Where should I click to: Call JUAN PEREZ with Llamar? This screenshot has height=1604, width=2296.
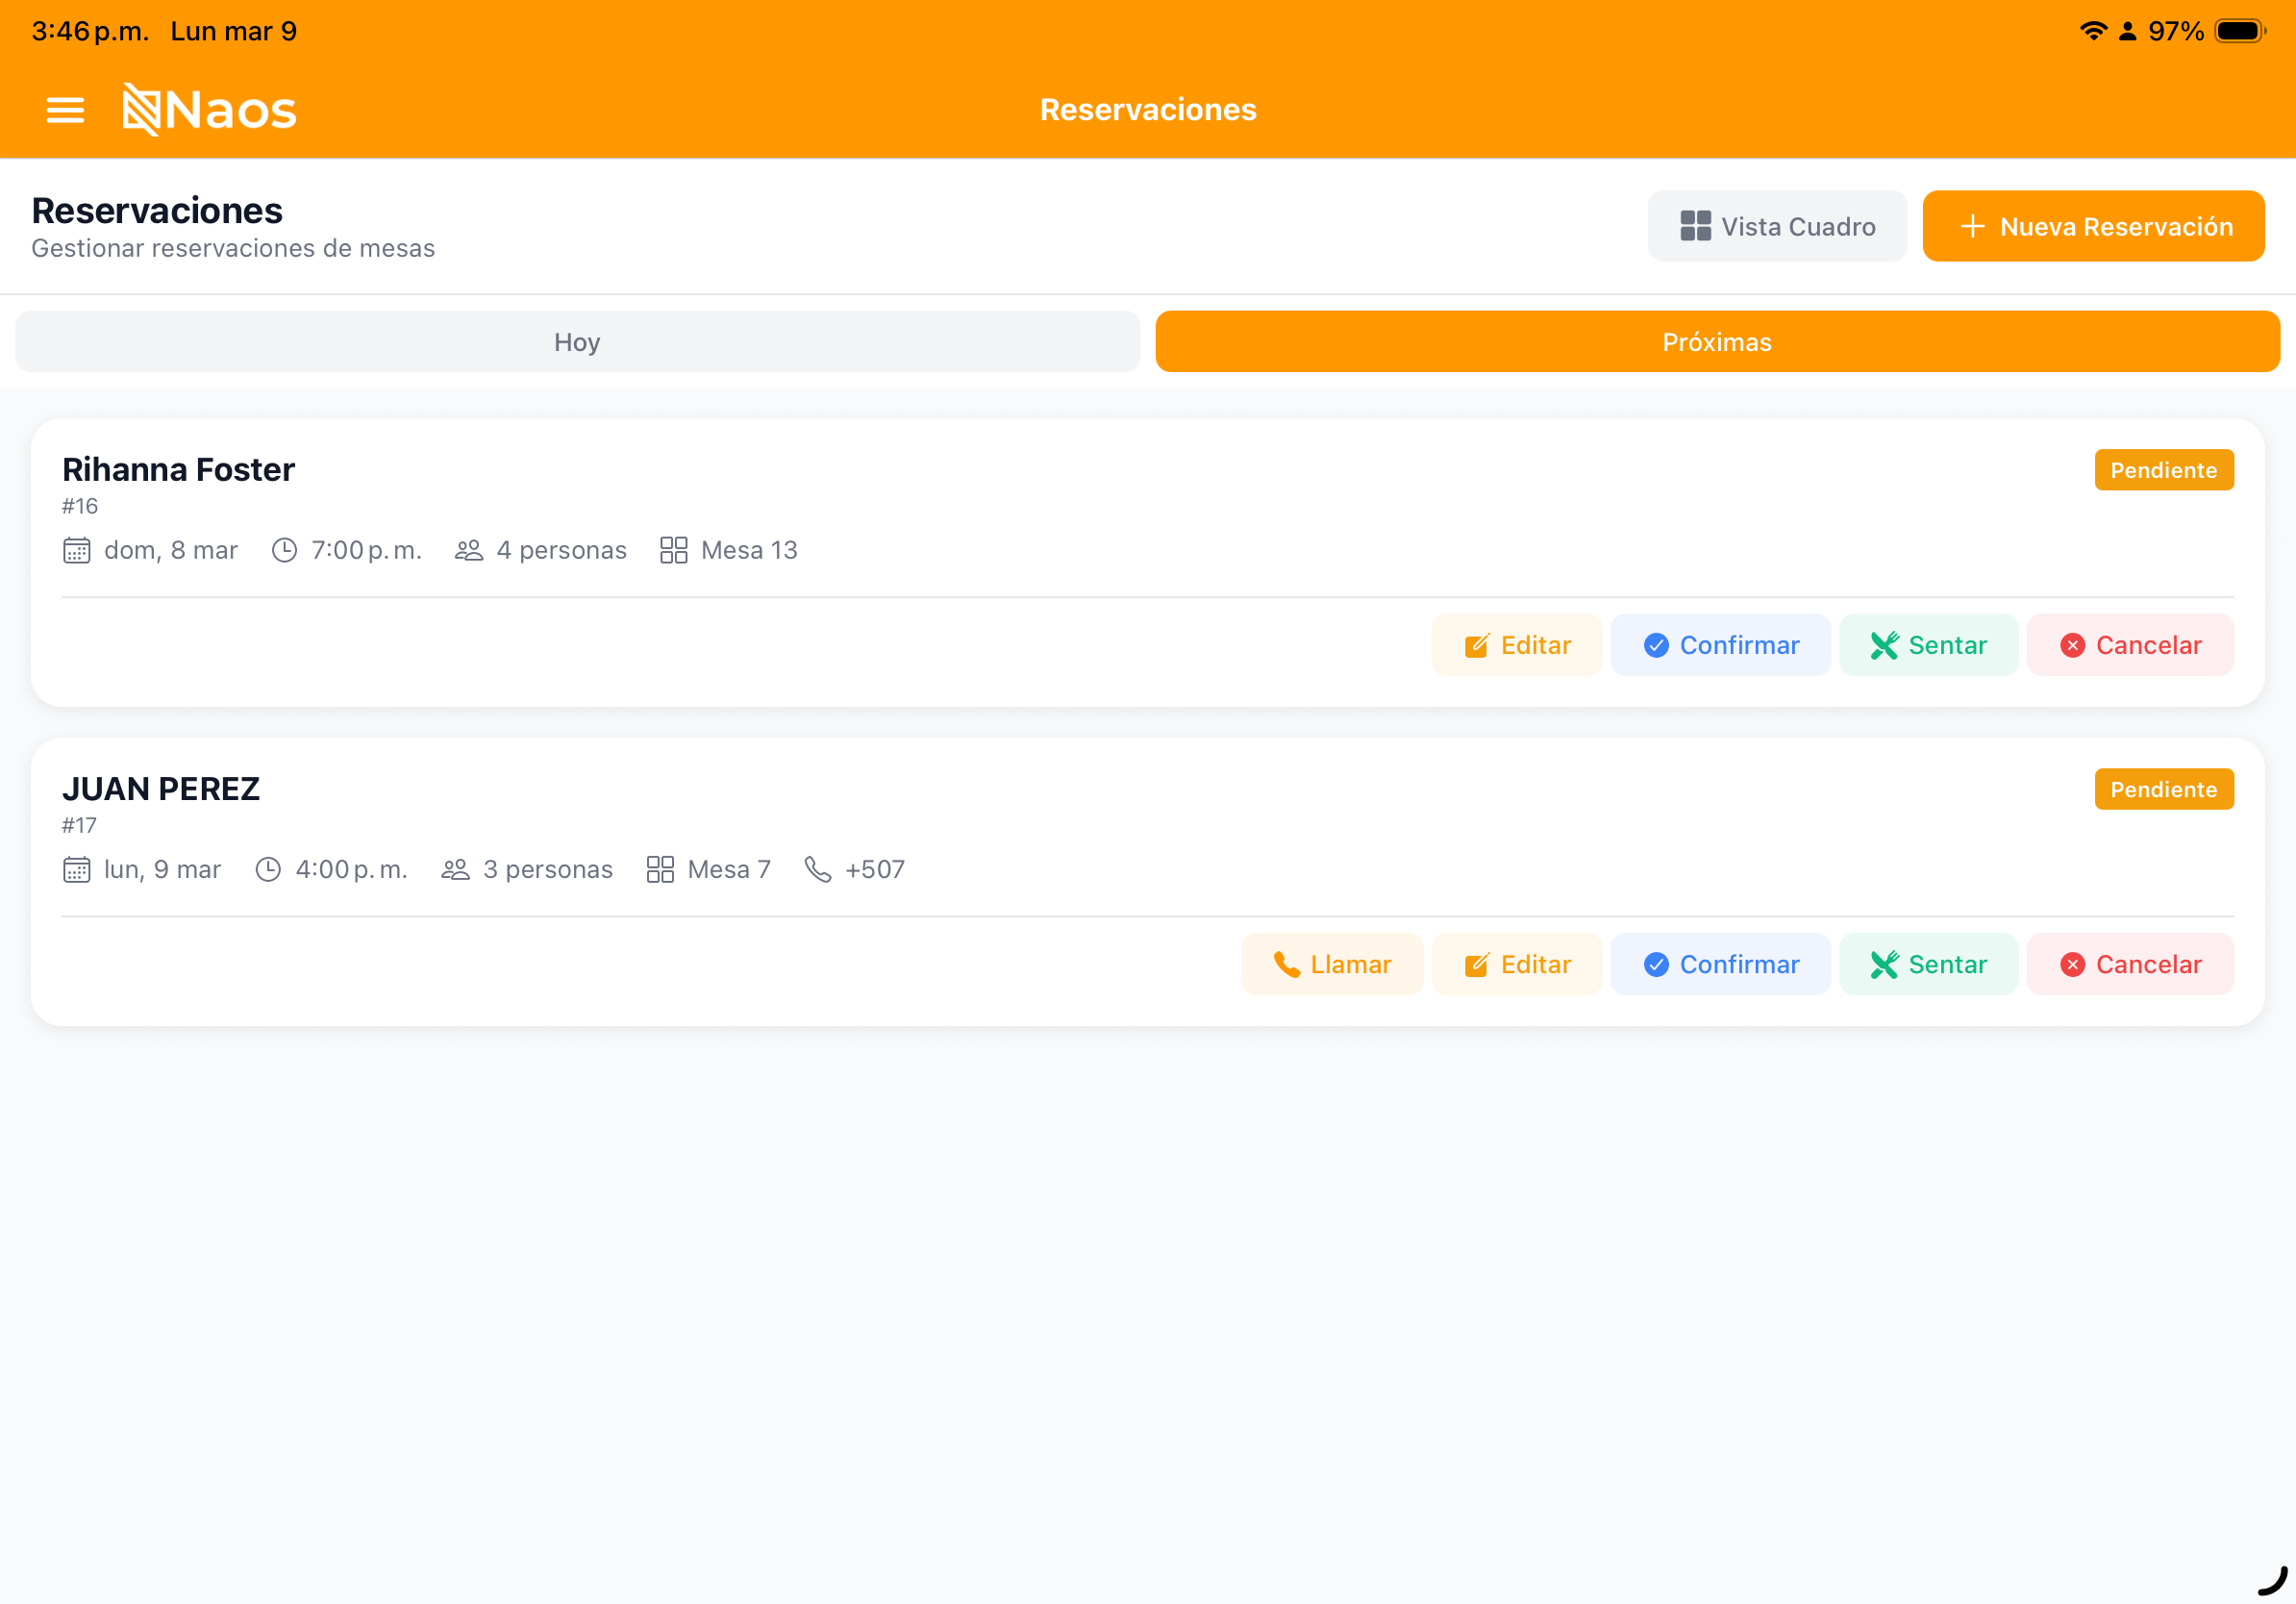[x=1331, y=964]
